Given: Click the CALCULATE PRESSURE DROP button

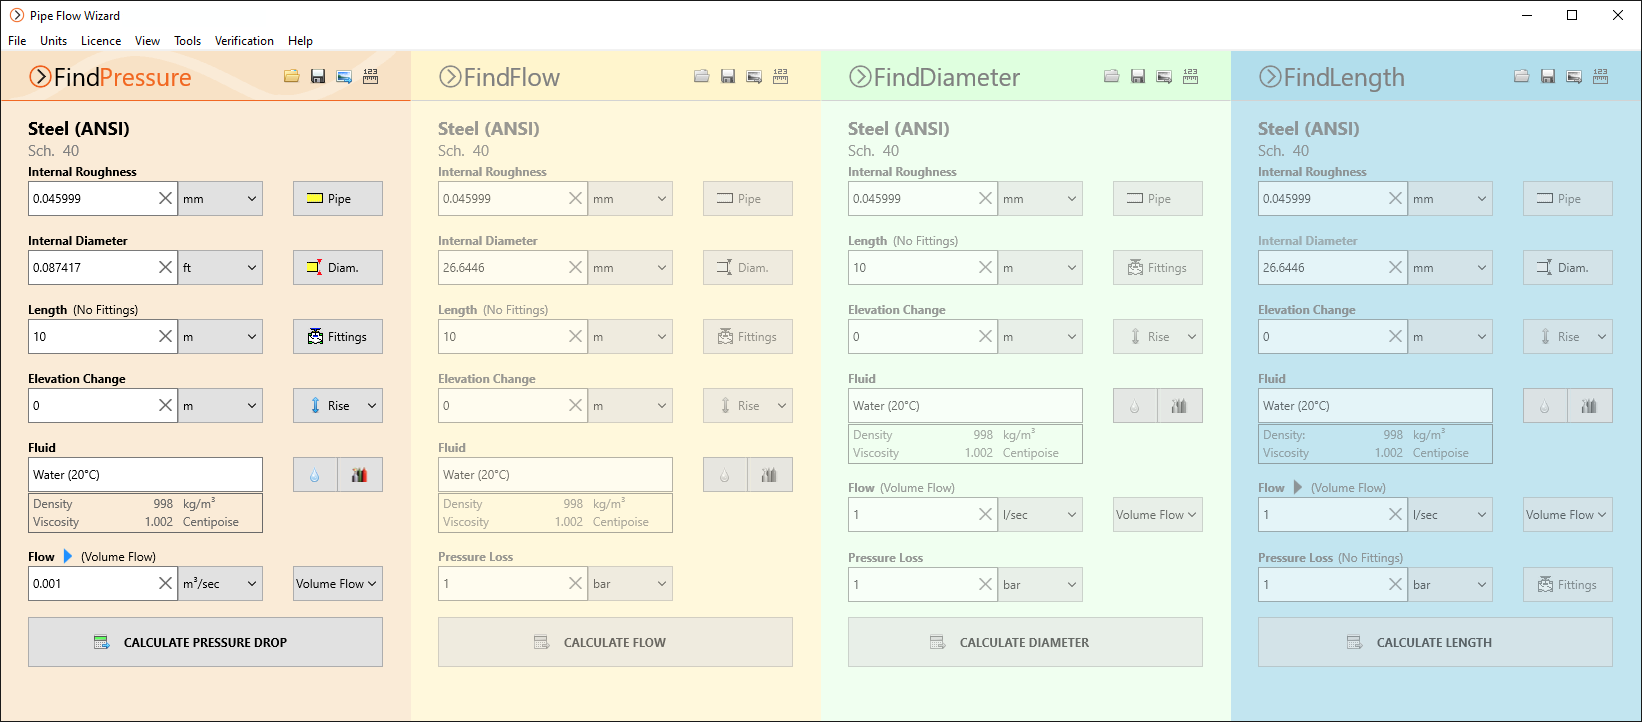Looking at the screenshot, I should point(205,642).
